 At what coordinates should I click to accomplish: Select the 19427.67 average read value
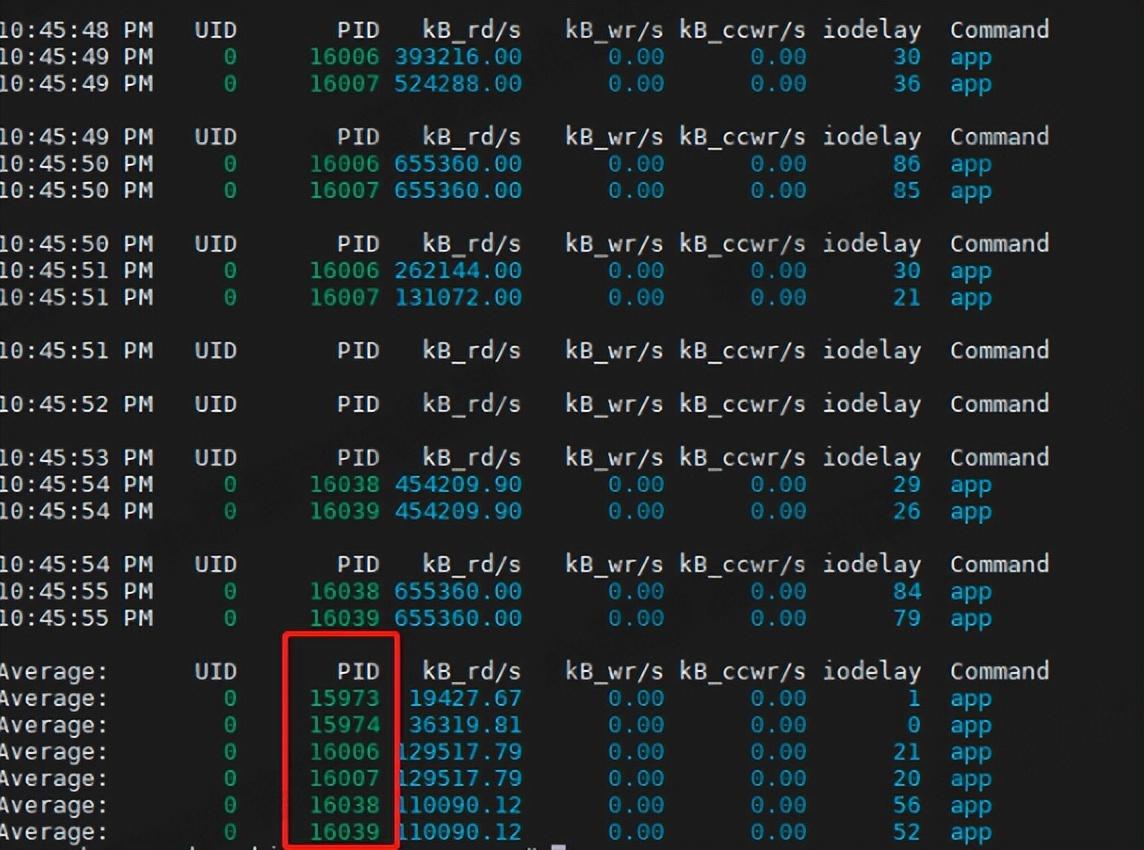pos(465,698)
